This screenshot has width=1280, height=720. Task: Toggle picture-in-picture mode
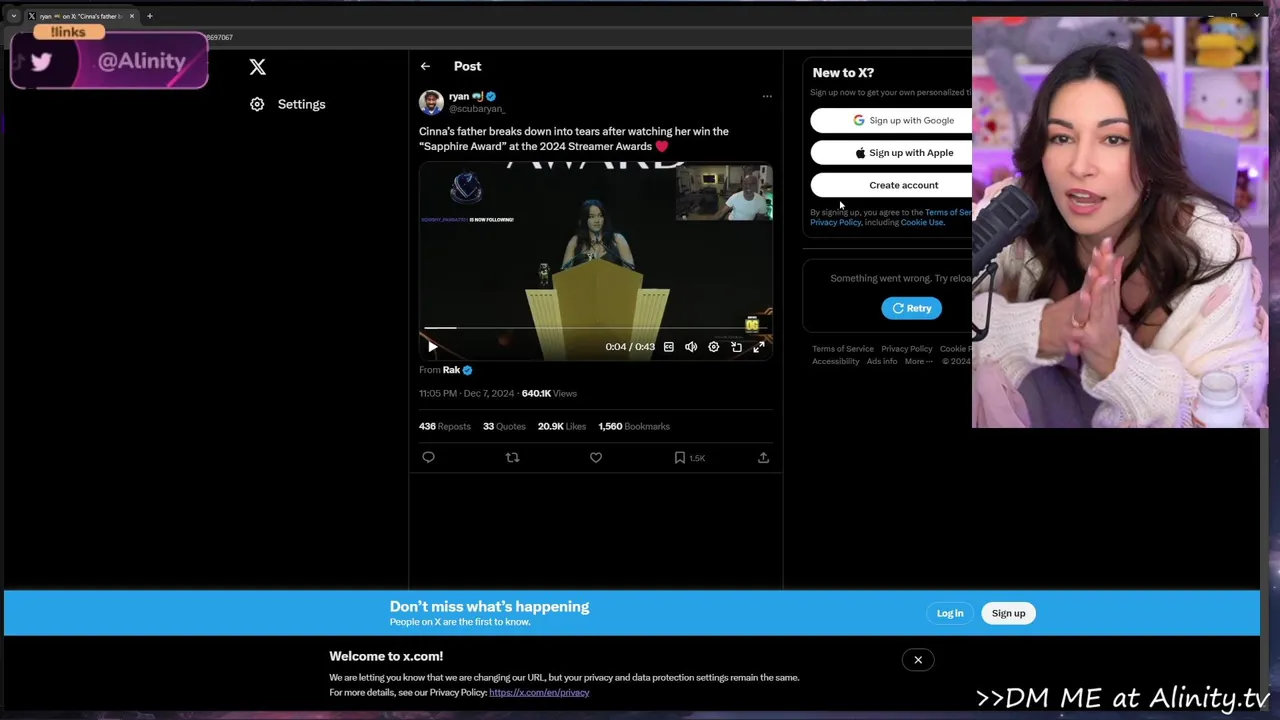tap(736, 347)
